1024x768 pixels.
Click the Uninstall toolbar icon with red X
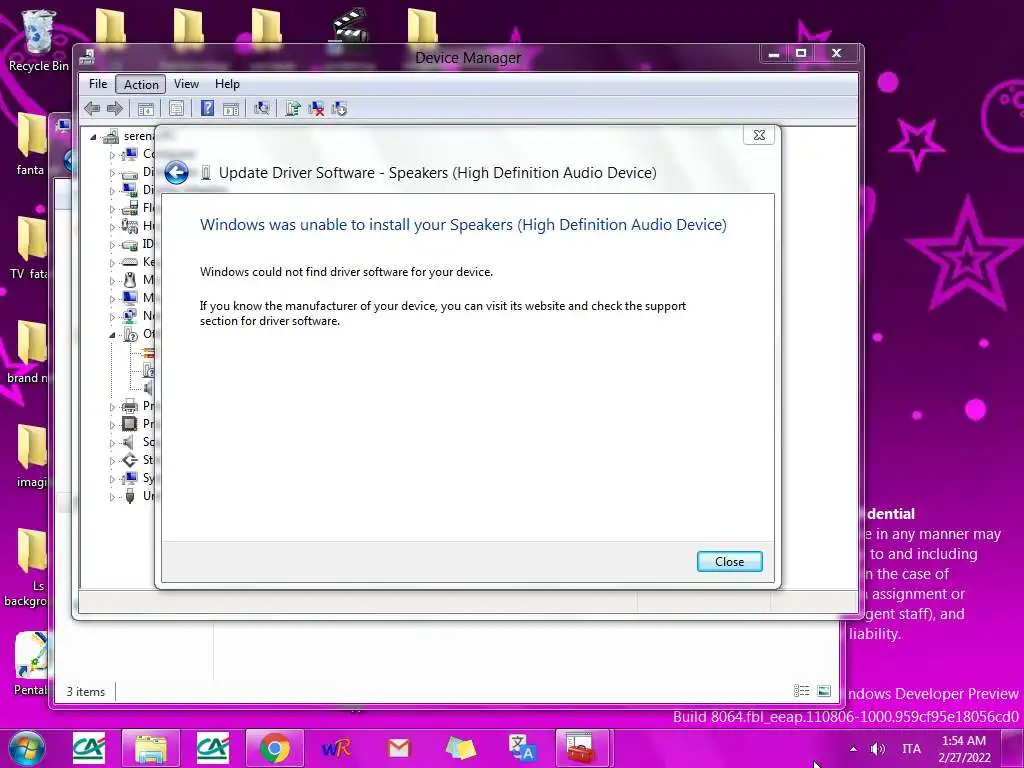(316, 108)
